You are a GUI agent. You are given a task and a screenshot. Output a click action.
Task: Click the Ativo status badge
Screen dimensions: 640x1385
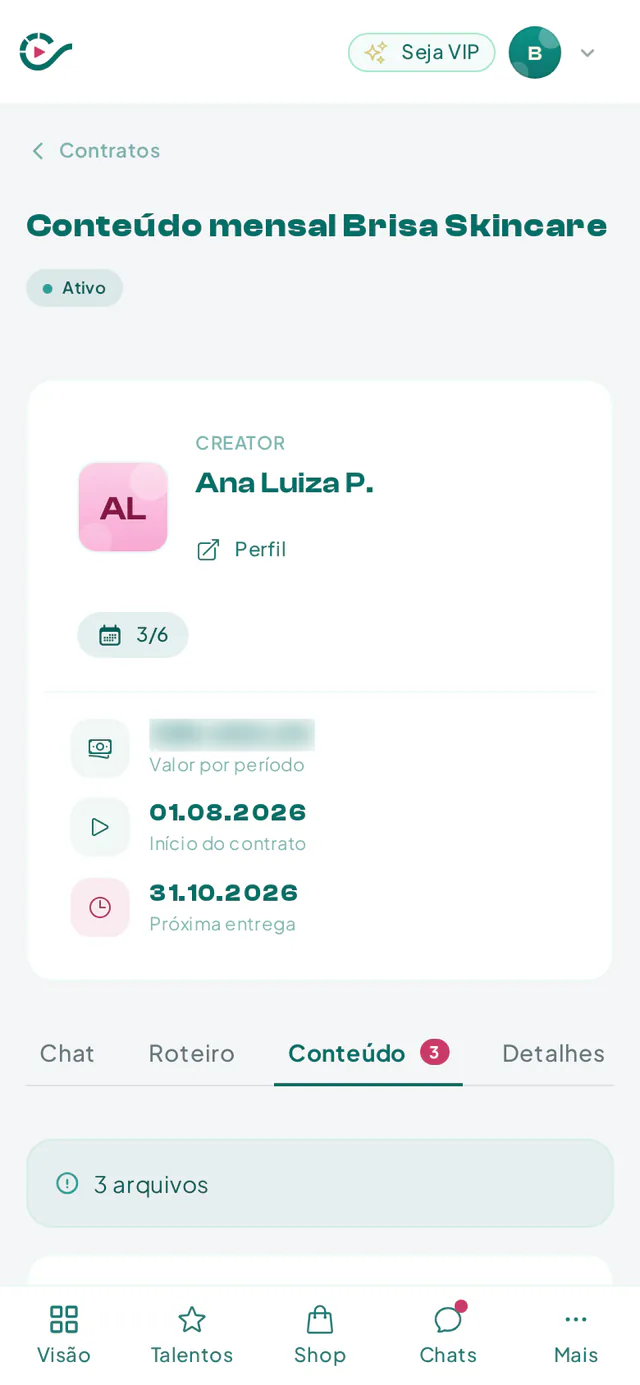[75, 288]
